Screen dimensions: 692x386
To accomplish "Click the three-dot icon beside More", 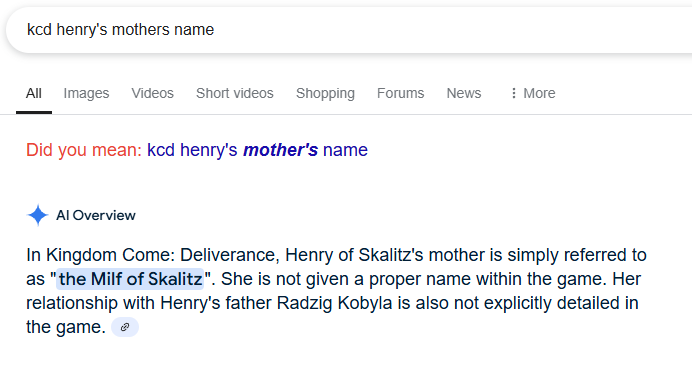I will click(x=513, y=93).
